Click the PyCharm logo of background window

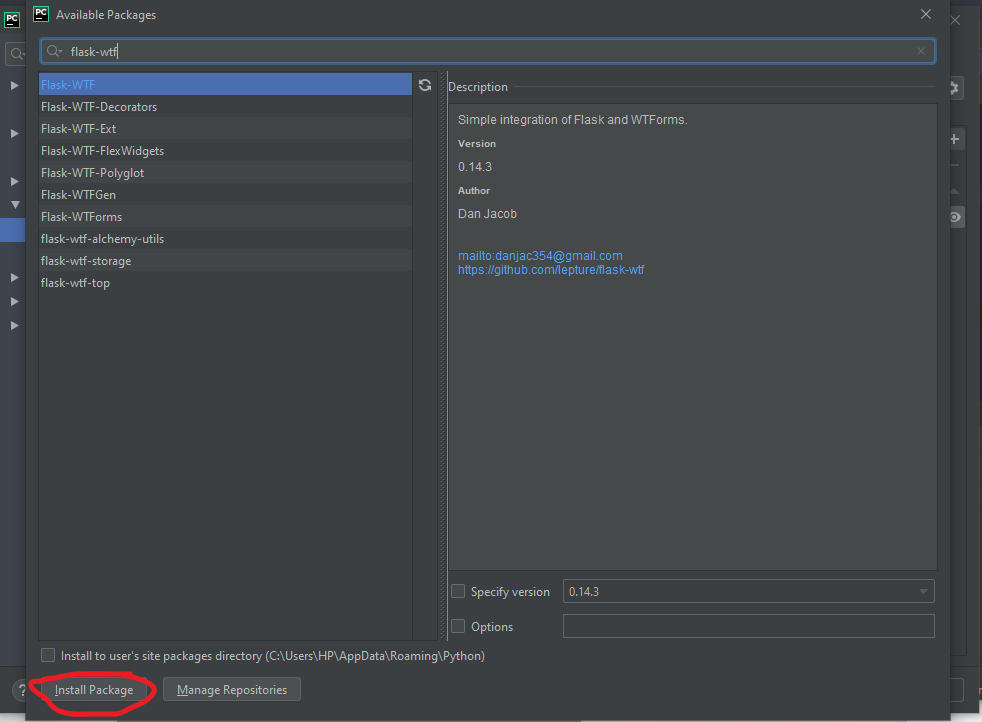12,19
